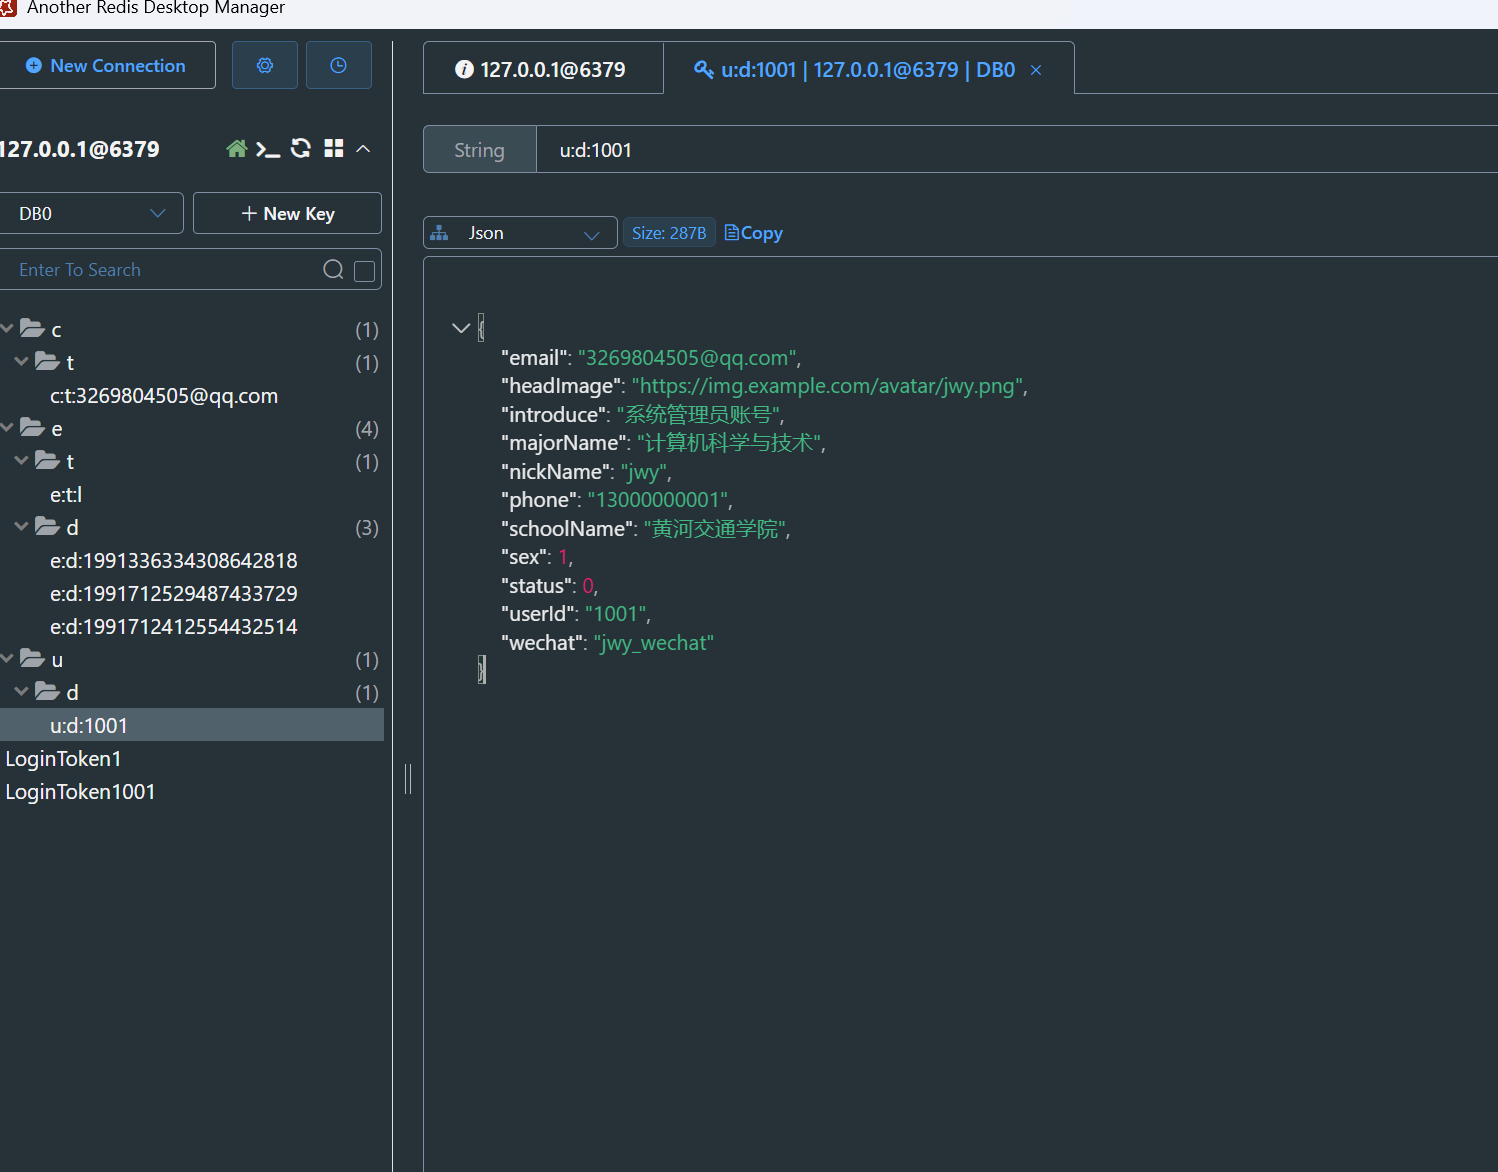Click the document icon beside Copy
The image size is (1498, 1172).
point(732,232)
